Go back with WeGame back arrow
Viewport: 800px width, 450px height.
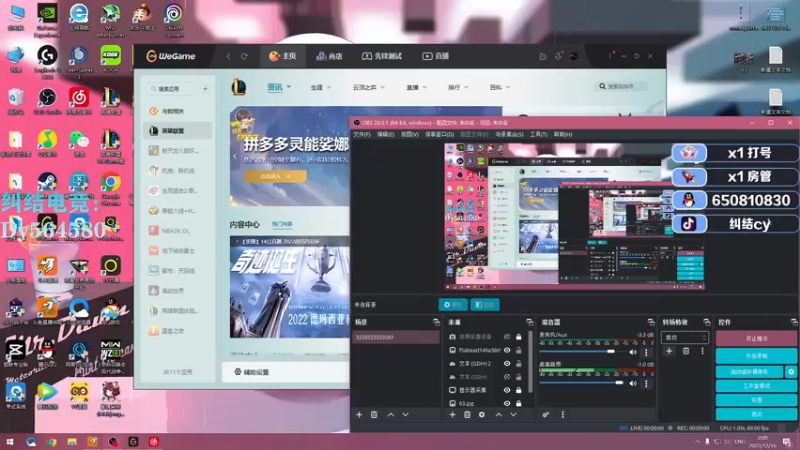point(229,56)
